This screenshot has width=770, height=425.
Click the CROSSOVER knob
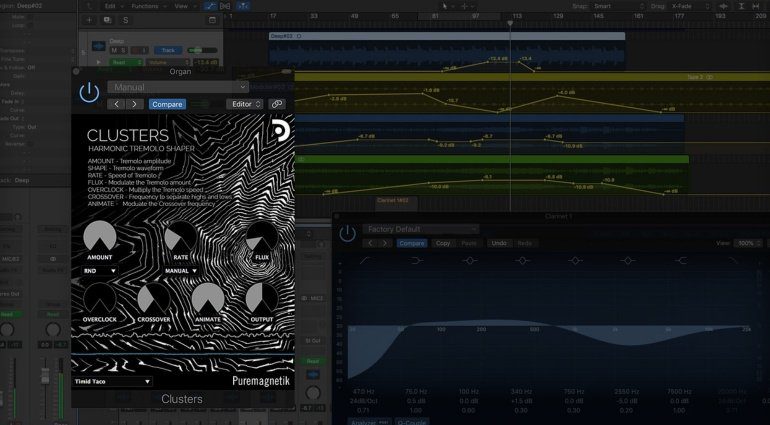pos(154,299)
